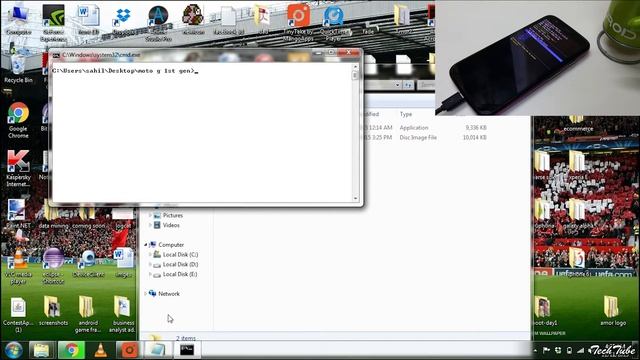Open the ecommerce folder on desktop
Image resolution: width=640 pixels, height=360 pixels.
point(578,124)
